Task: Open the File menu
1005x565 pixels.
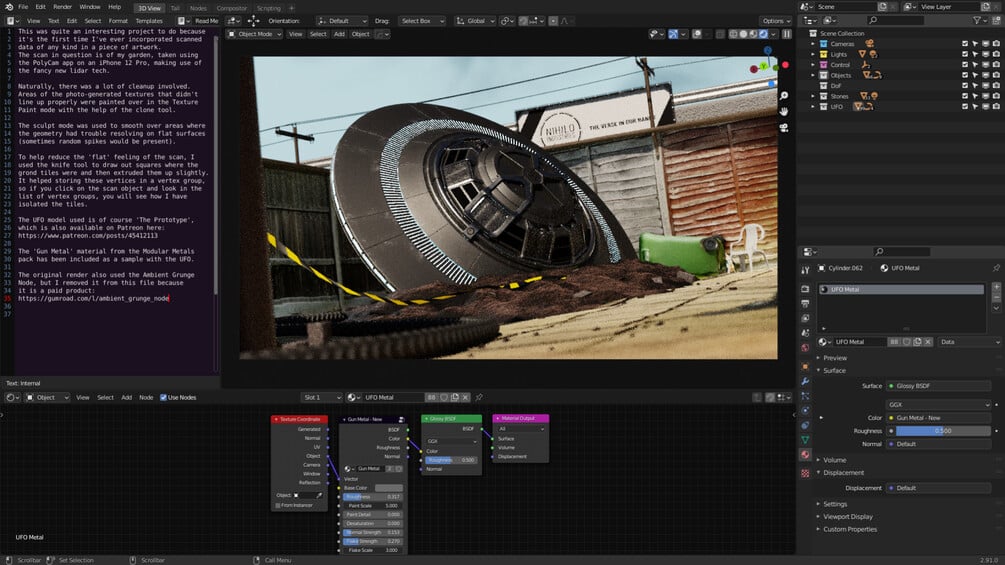Action: (23, 7)
